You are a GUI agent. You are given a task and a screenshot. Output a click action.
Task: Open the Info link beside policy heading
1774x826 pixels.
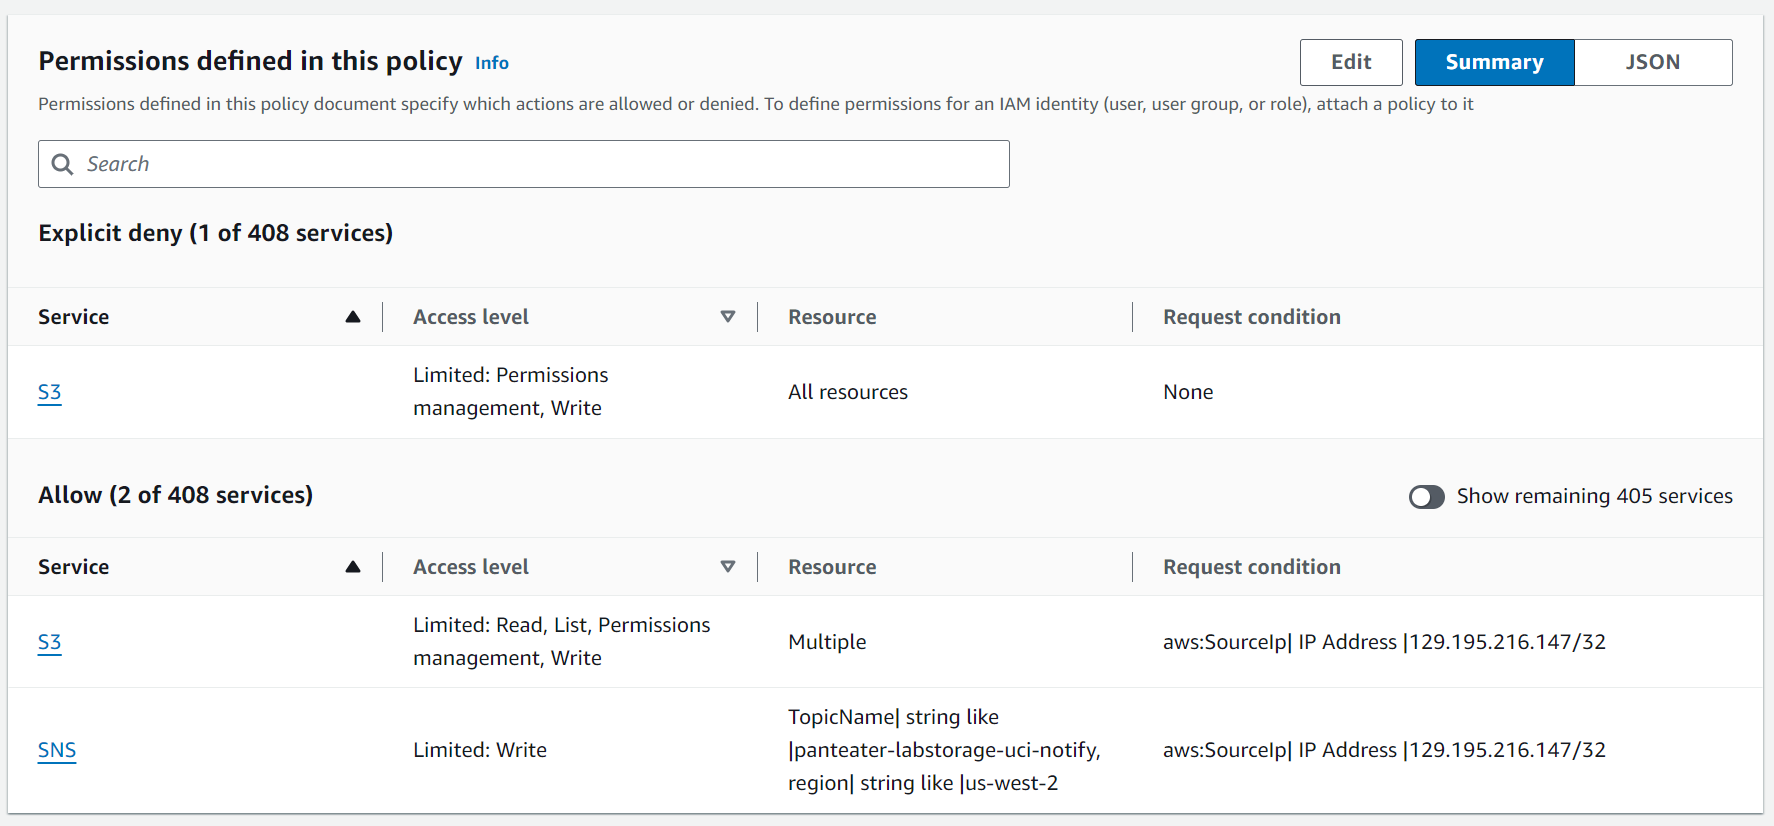click(491, 63)
